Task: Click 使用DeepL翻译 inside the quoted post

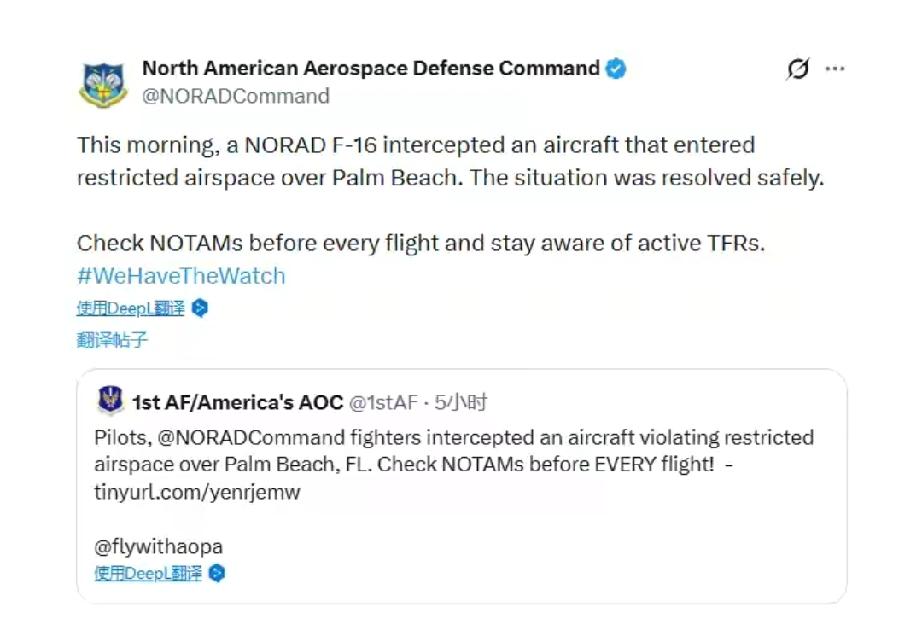Action: [x=148, y=573]
